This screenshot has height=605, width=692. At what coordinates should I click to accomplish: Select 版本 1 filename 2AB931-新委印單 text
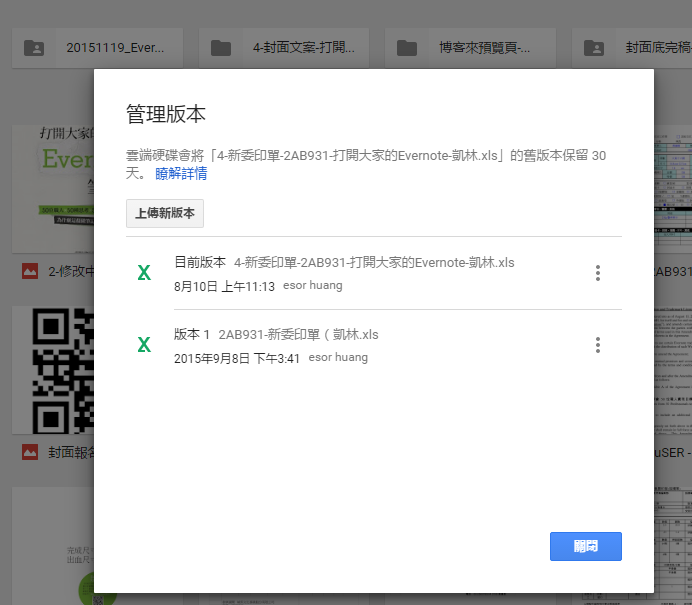[x=298, y=335]
